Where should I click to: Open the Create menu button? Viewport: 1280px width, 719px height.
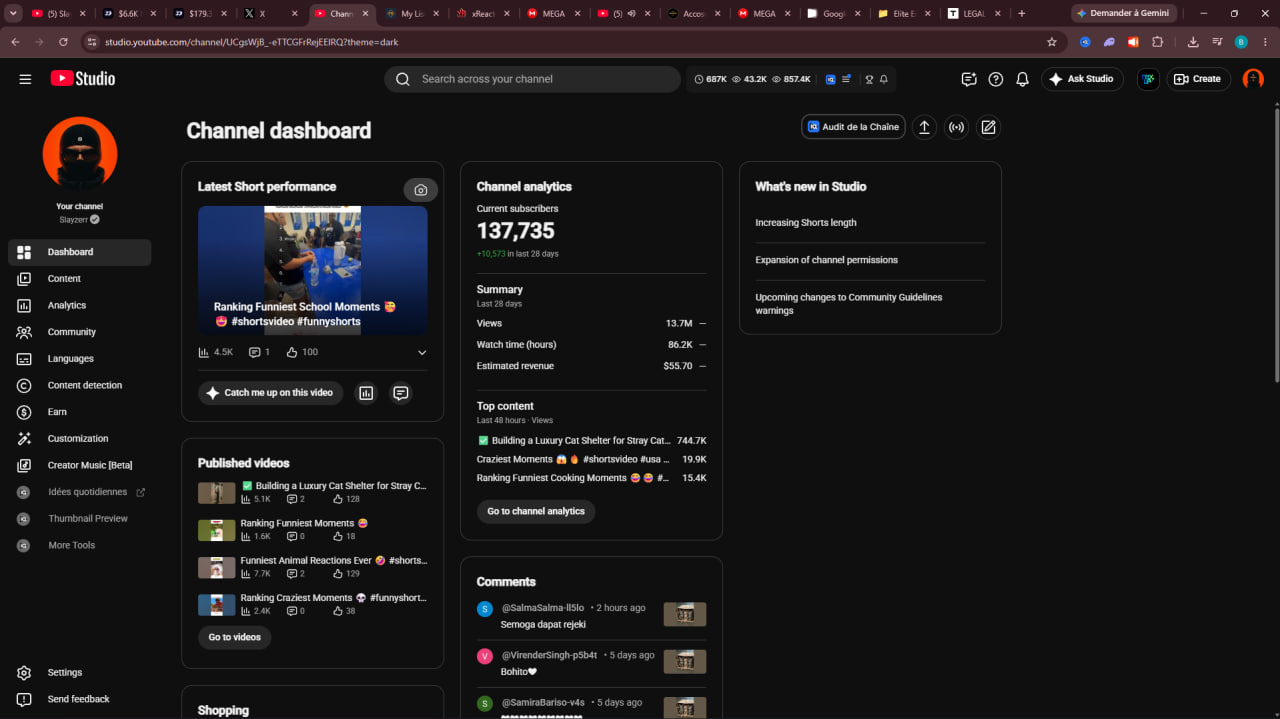pos(1198,79)
